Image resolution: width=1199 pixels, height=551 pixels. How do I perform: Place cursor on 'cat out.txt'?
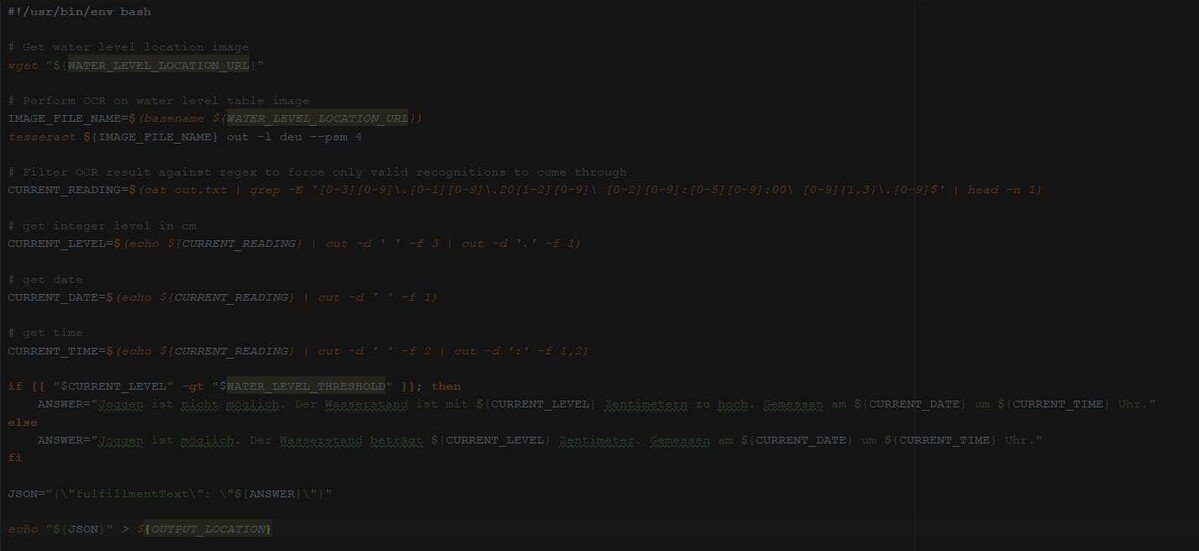(x=185, y=190)
